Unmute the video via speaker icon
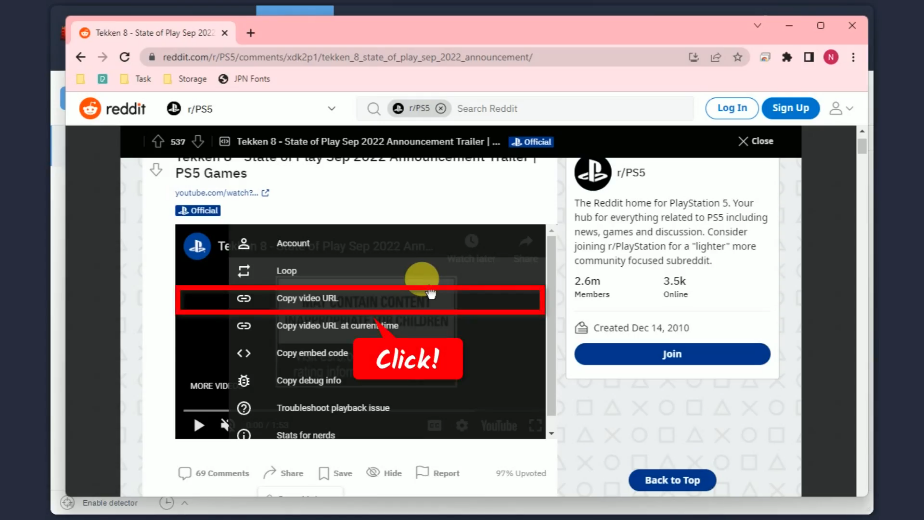Viewport: 924px width, 520px height. point(225,425)
